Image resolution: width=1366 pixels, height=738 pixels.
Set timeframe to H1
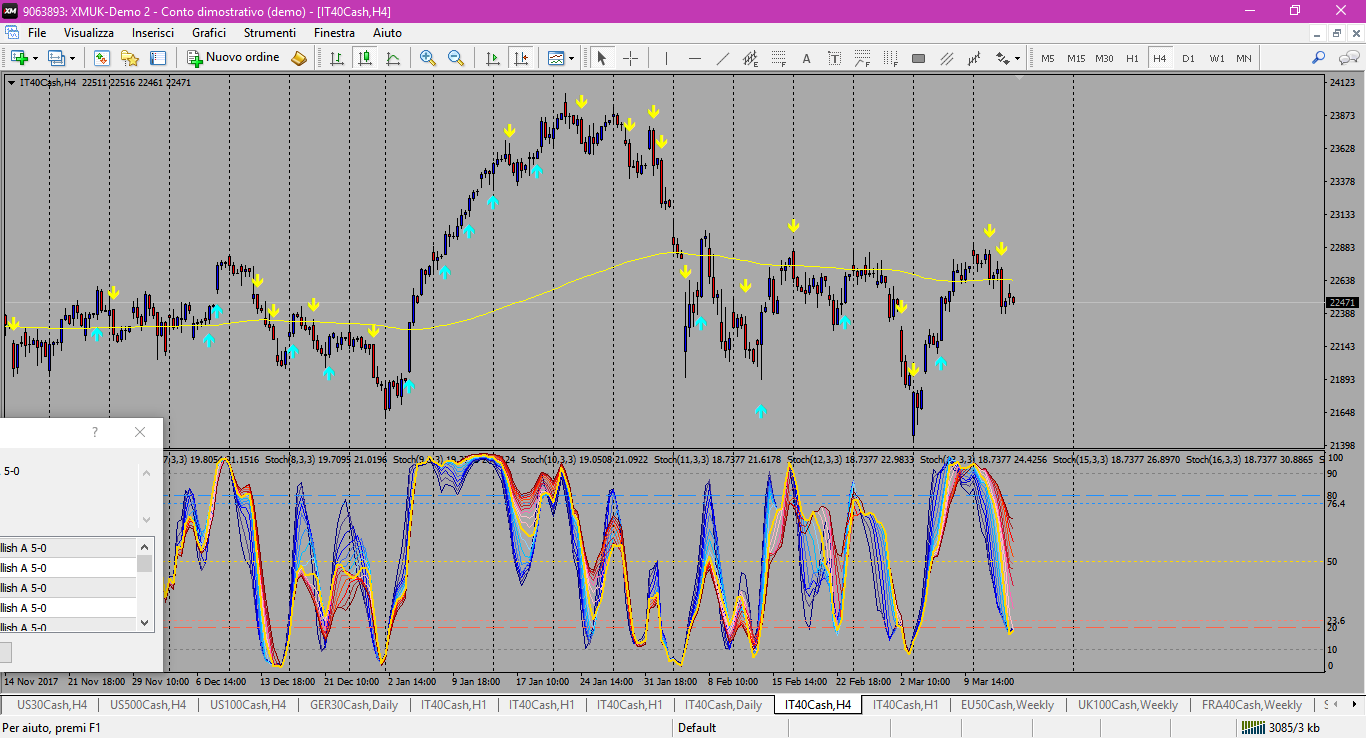click(1132, 58)
